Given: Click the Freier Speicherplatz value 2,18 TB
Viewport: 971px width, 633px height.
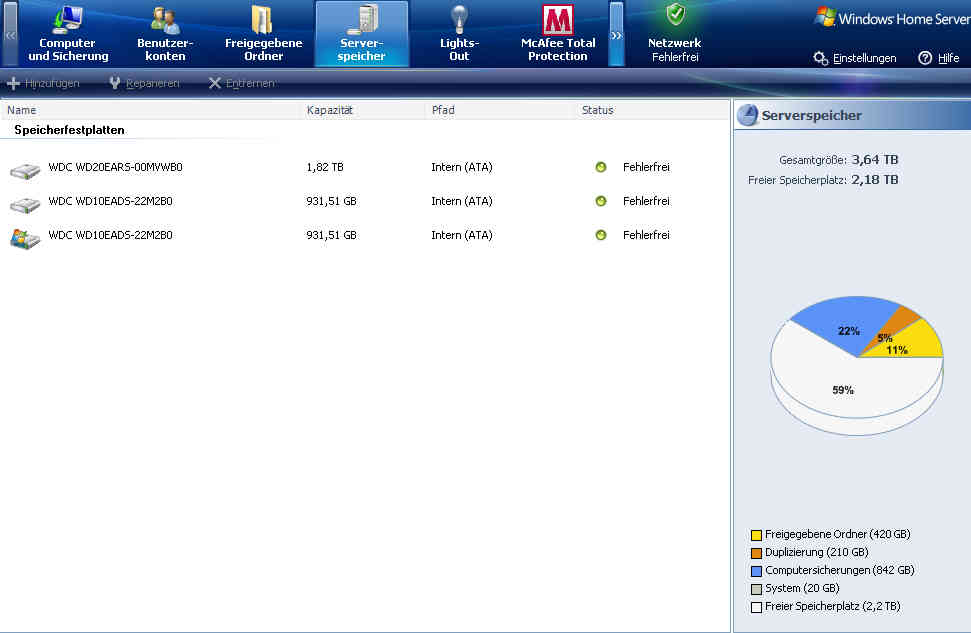Looking at the screenshot, I should [874, 180].
